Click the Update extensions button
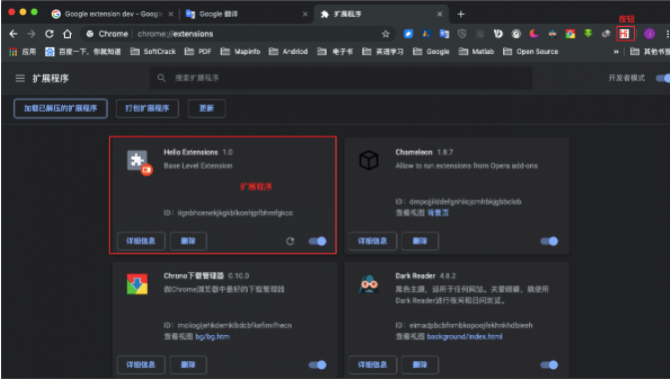This screenshot has width=670, height=380. (x=206, y=109)
